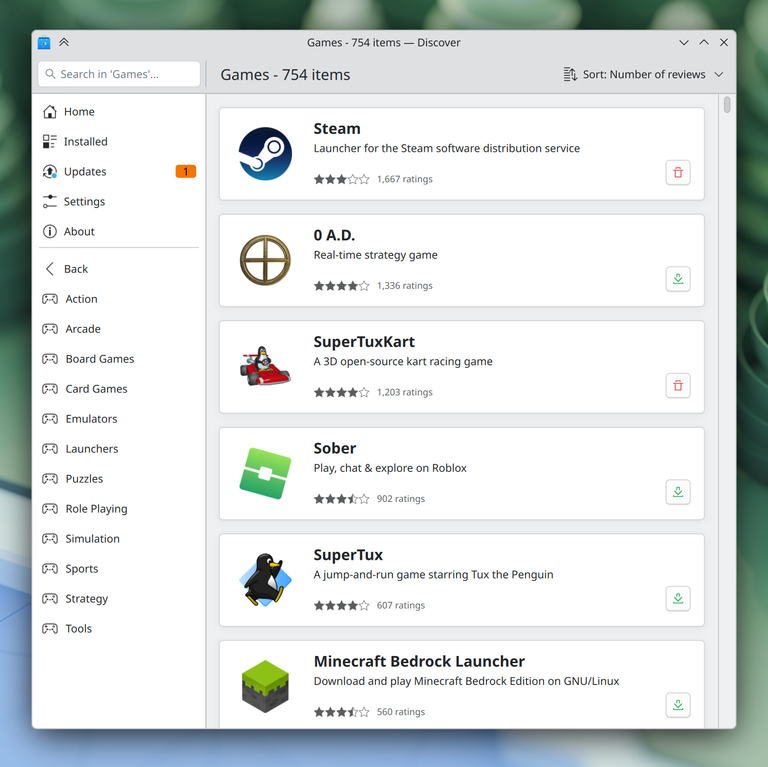The height and width of the screenshot is (767, 768).
Task: Install Sober using the download icon
Action: [678, 492]
